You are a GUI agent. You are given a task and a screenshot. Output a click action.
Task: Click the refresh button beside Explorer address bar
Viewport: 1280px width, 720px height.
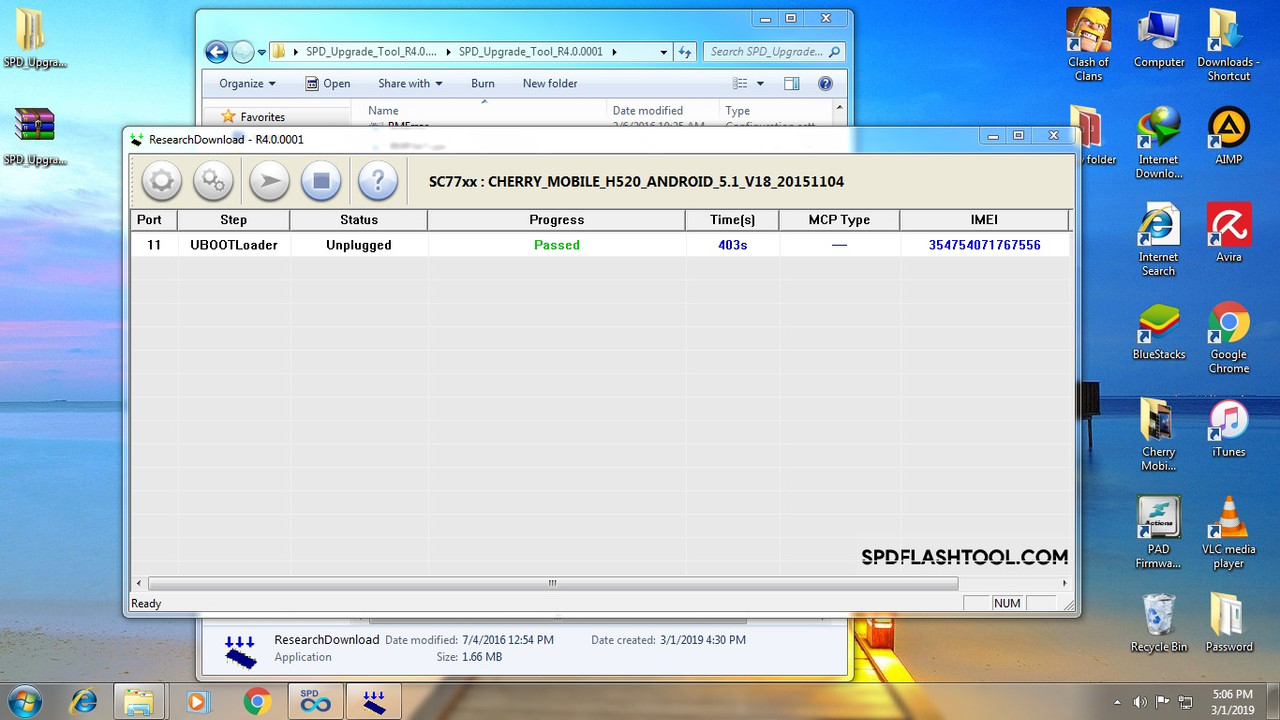[x=685, y=52]
